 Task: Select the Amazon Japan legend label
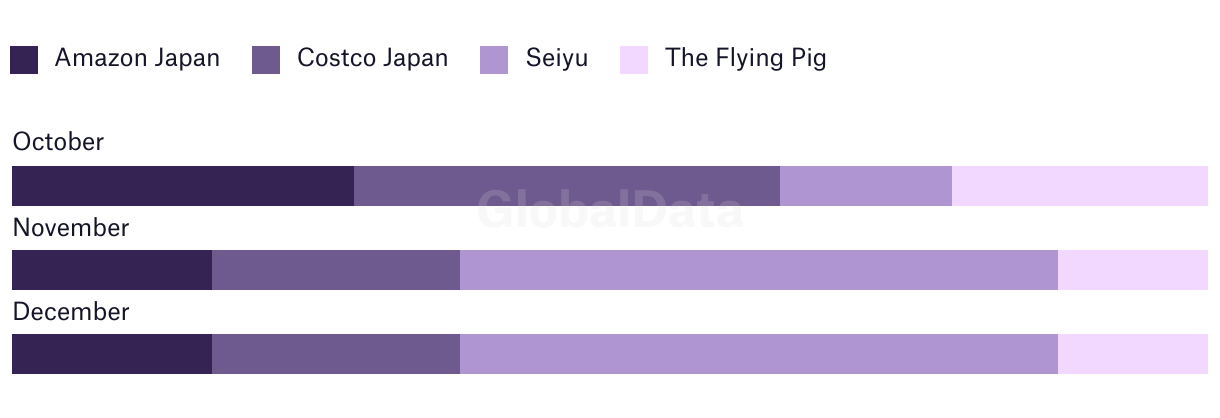[137, 58]
